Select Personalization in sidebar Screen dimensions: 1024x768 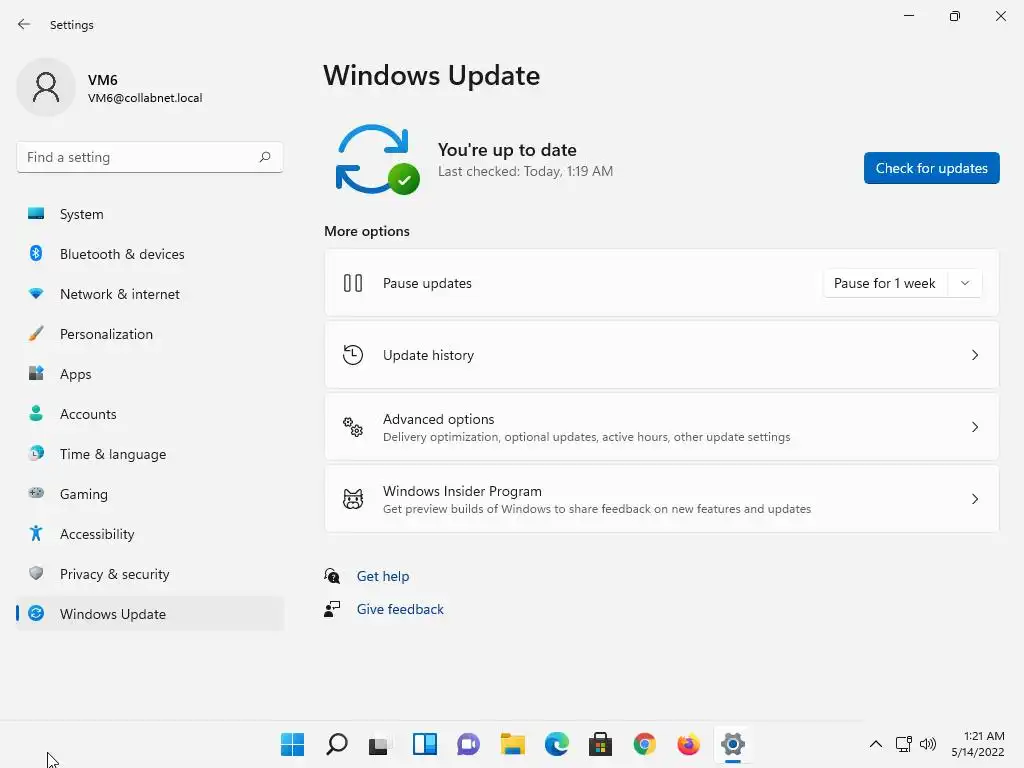tap(150, 334)
